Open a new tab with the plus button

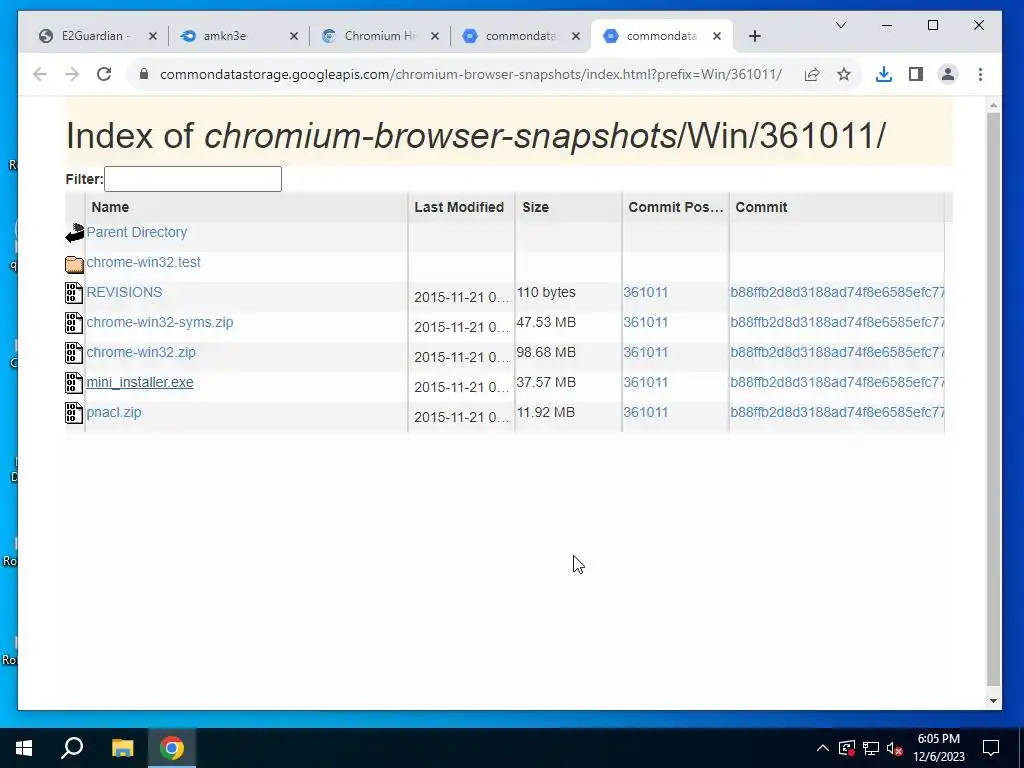pyautogui.click(x=754, y=36)
